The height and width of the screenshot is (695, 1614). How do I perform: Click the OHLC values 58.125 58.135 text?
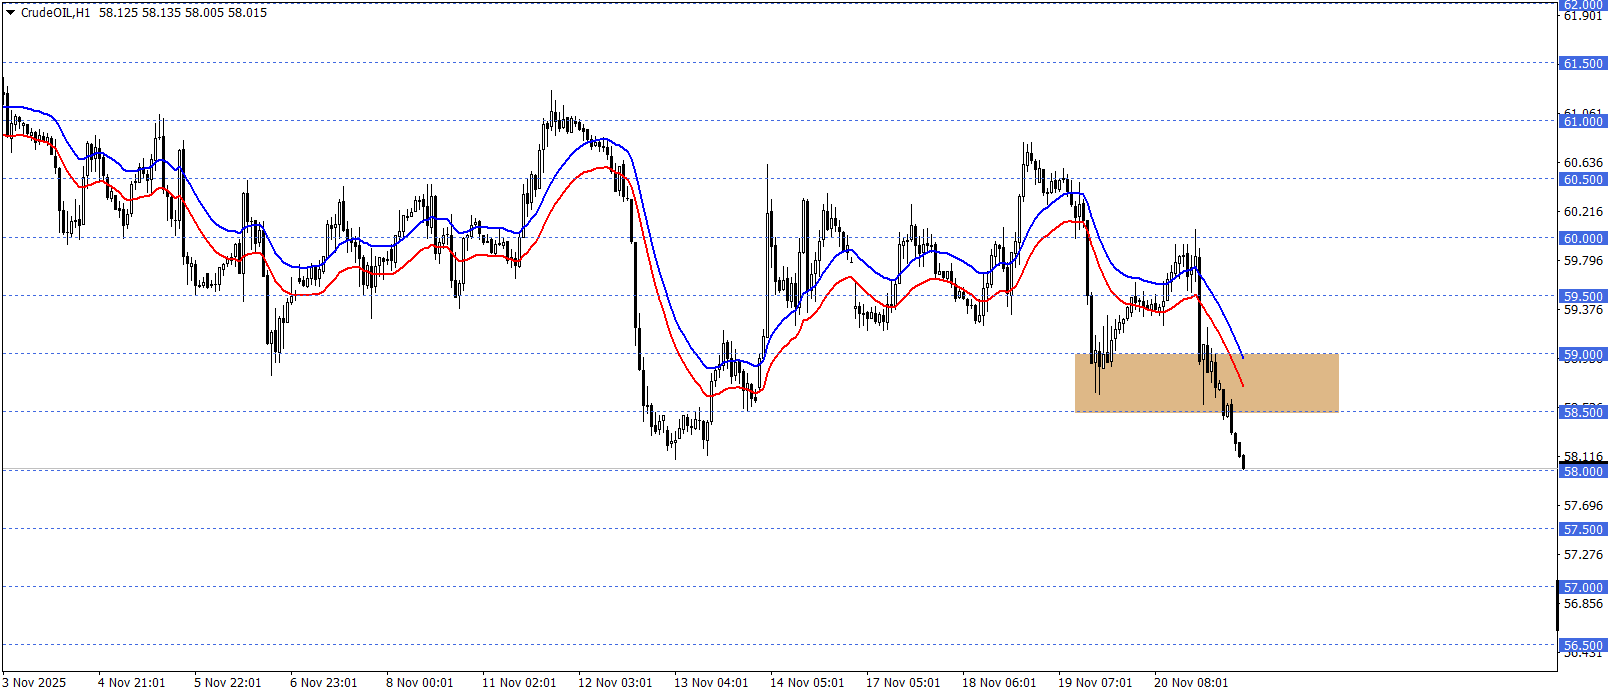(140, 13)
